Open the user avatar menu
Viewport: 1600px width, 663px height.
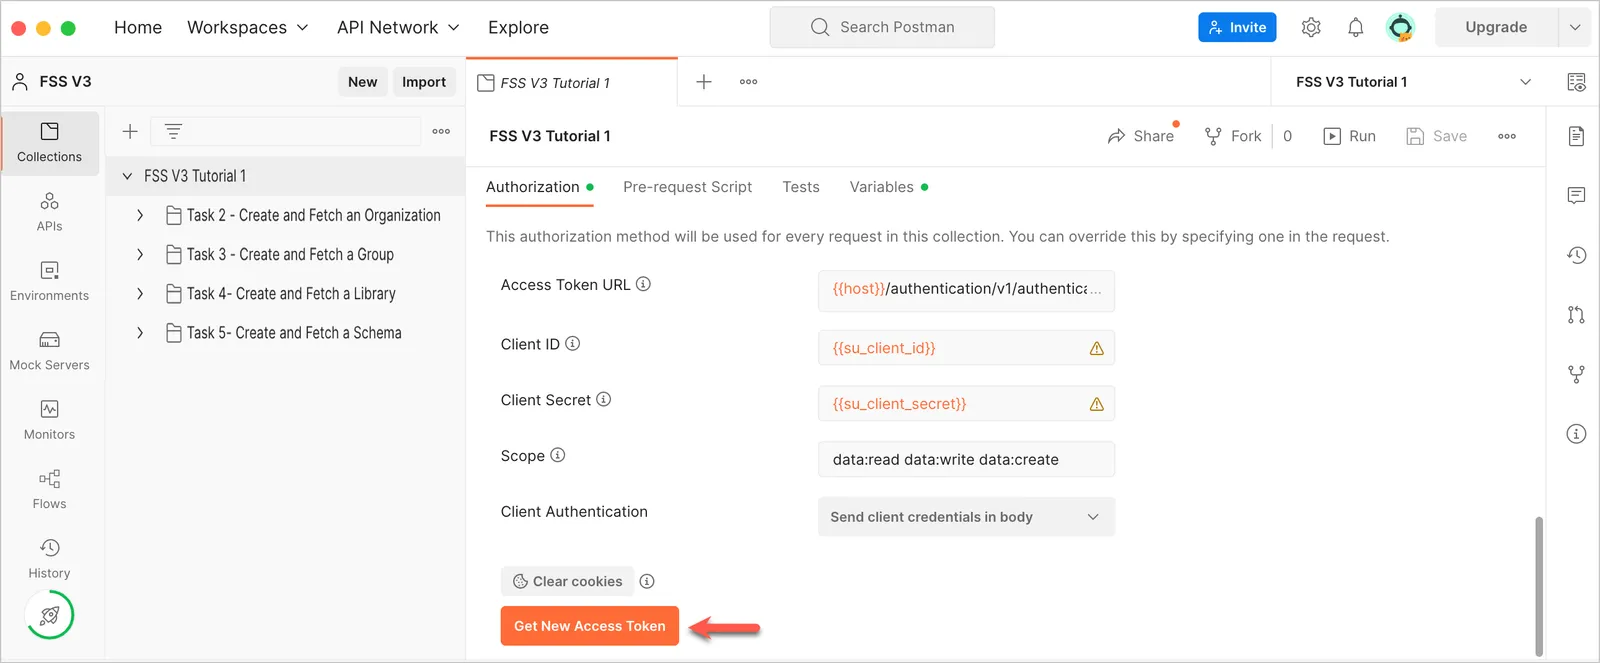coord(1401,27)
